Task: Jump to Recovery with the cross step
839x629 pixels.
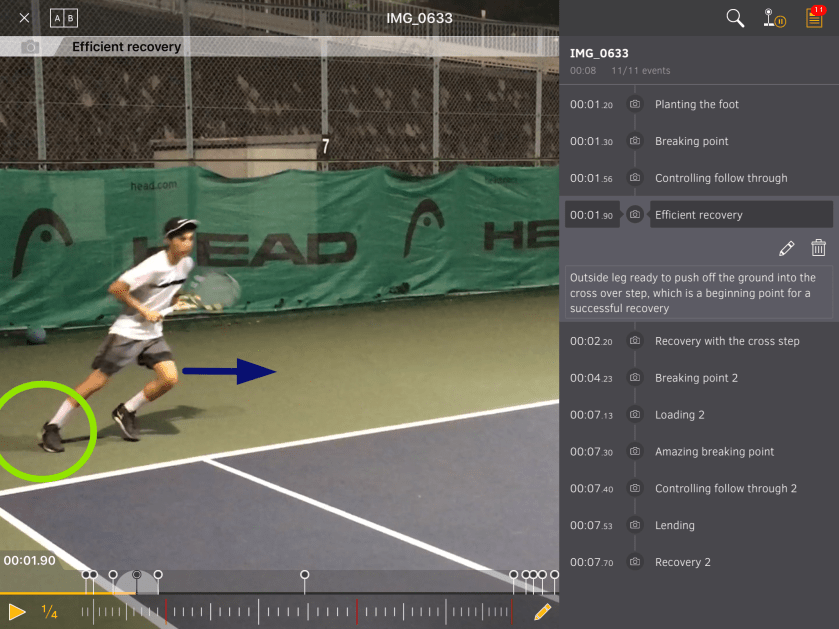Action: 727,341
